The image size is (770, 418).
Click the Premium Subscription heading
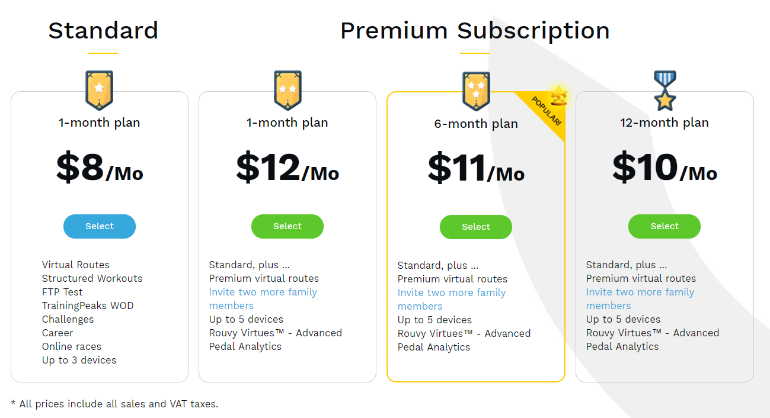(475, 31)
